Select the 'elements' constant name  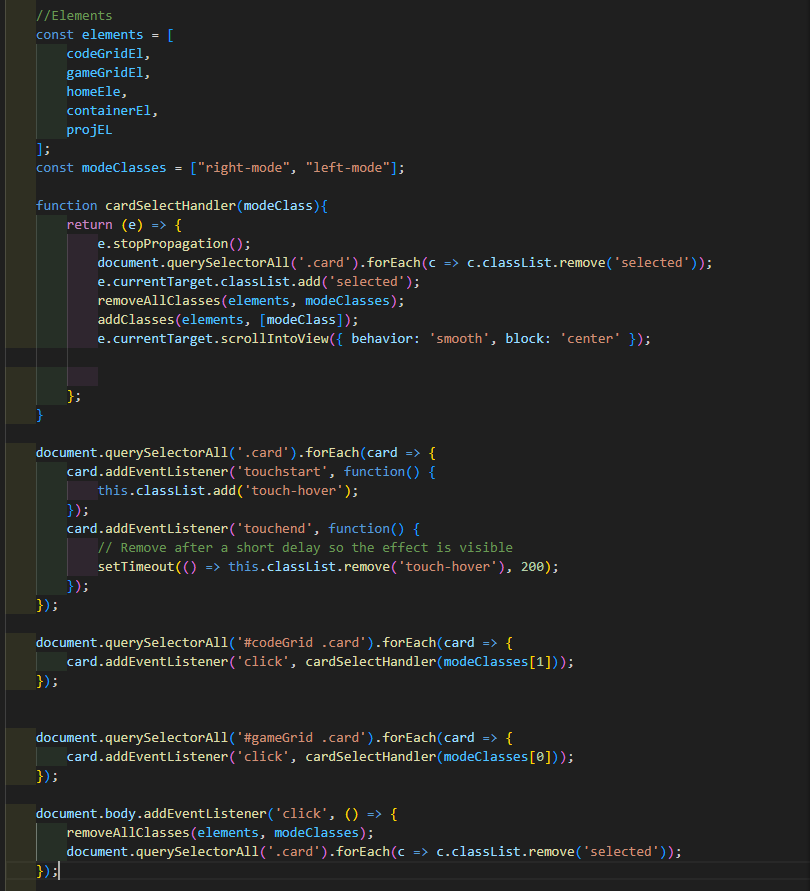point(113,35)
